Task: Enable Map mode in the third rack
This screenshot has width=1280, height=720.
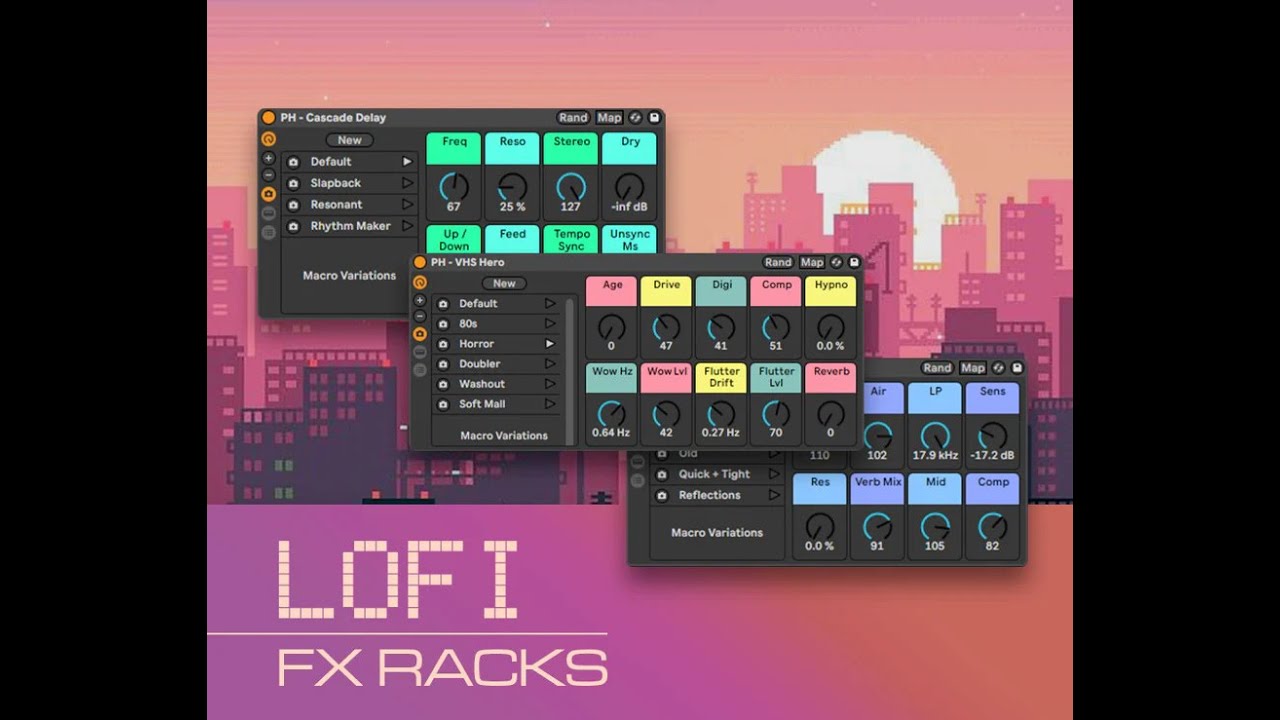Action: [973, 368]
